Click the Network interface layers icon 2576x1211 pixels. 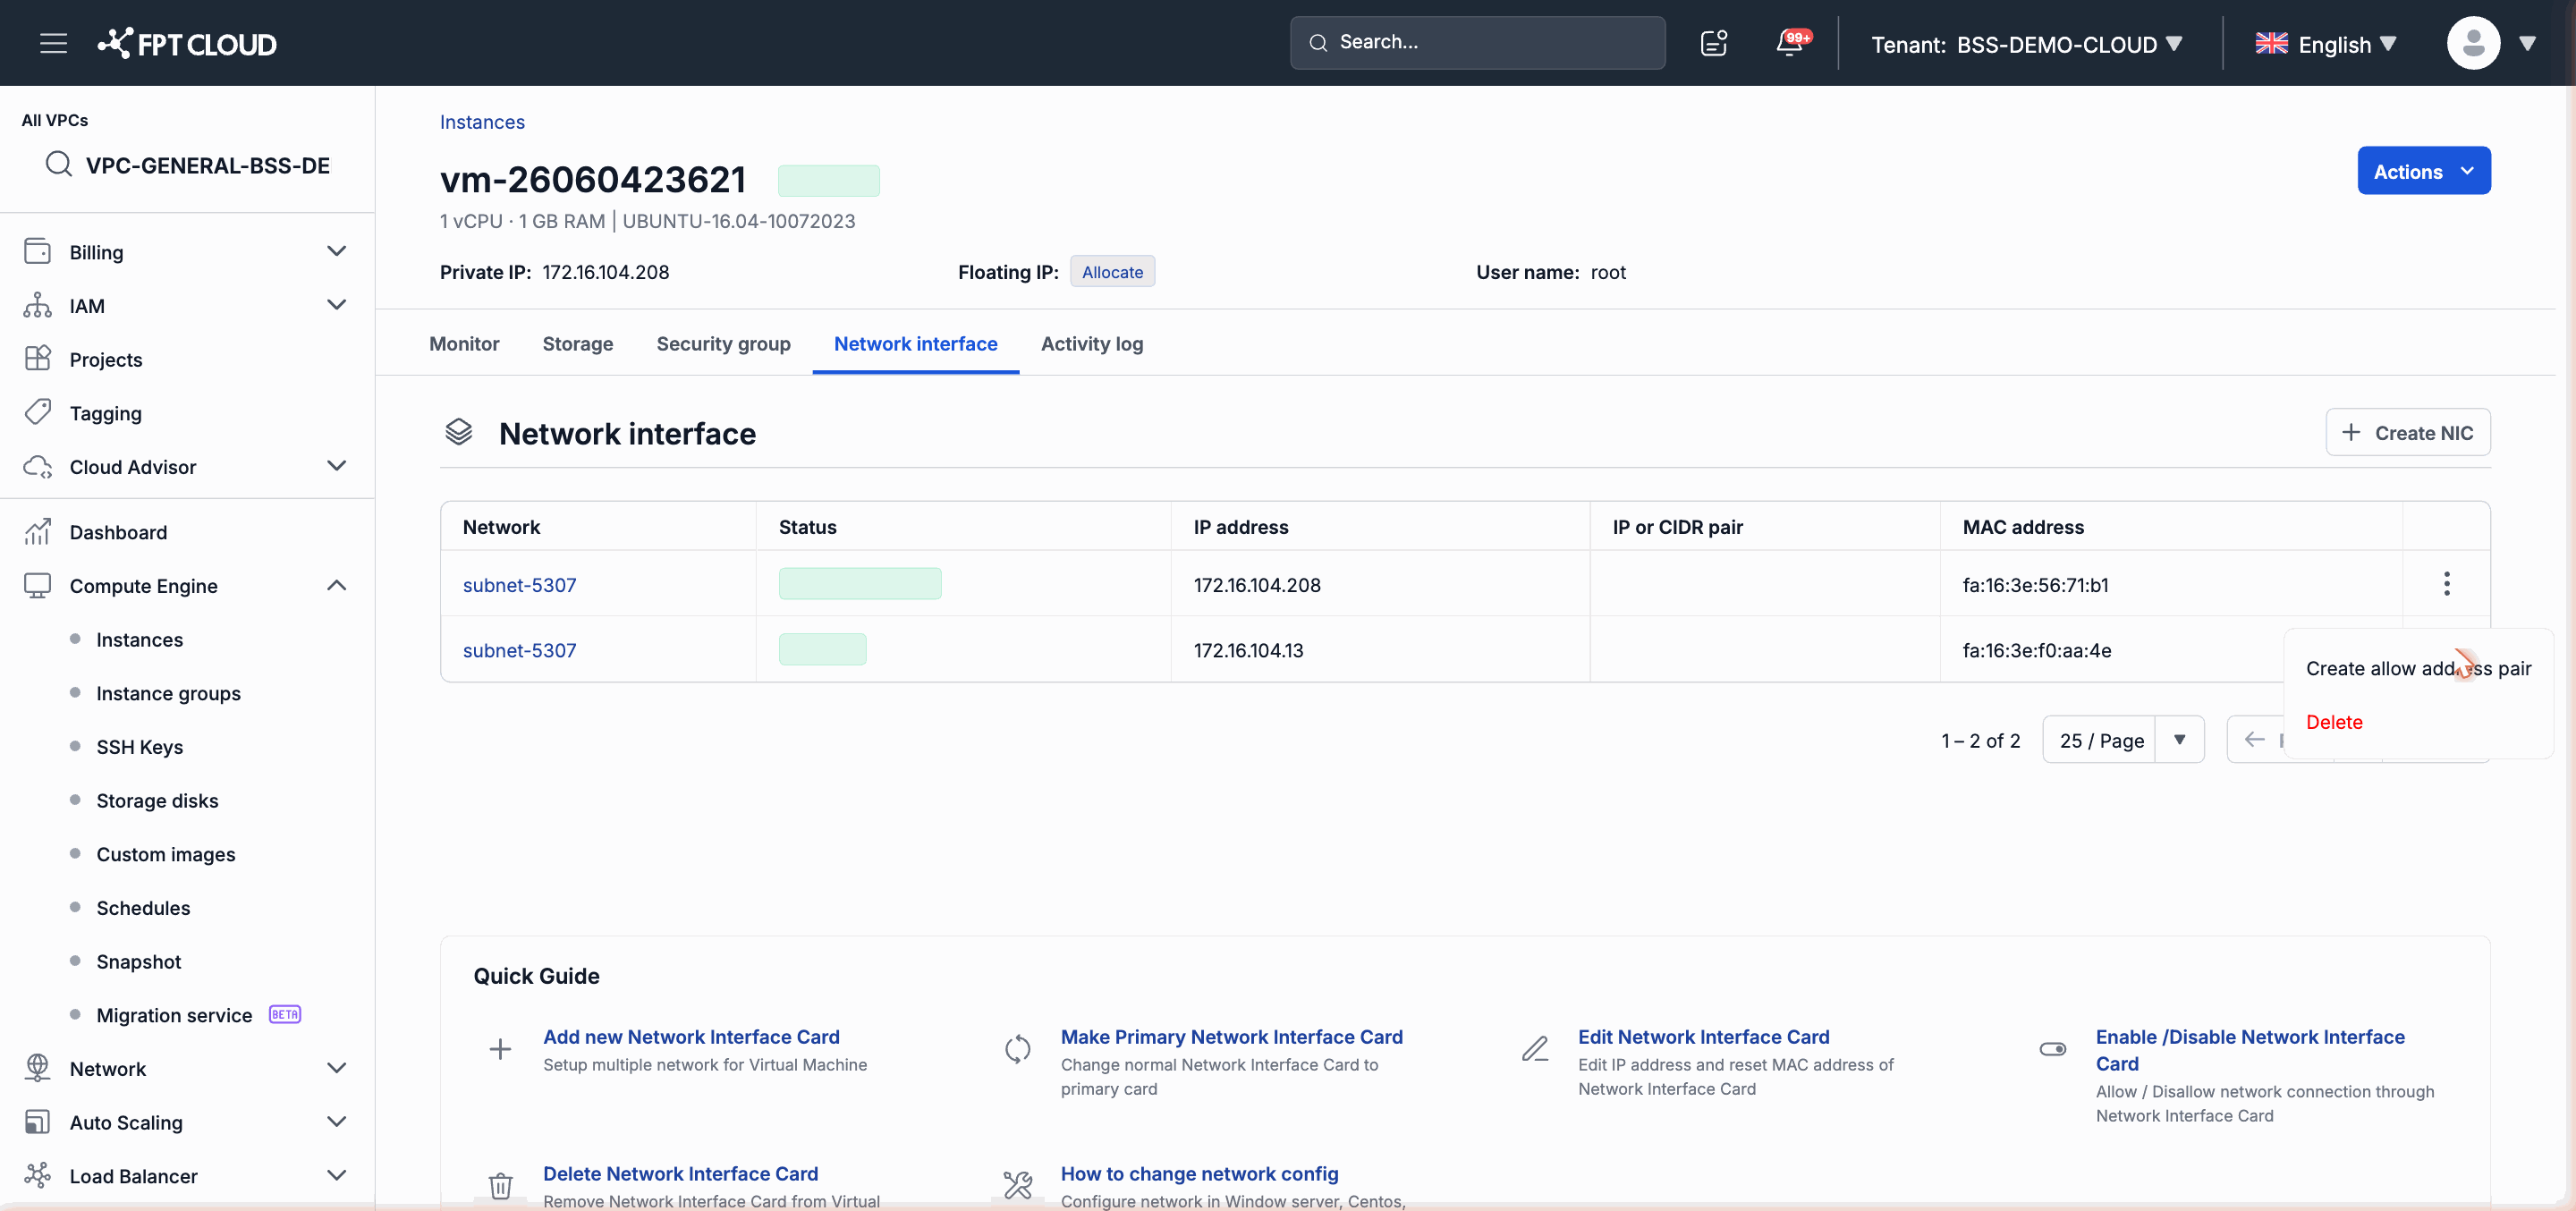(458, 432)
